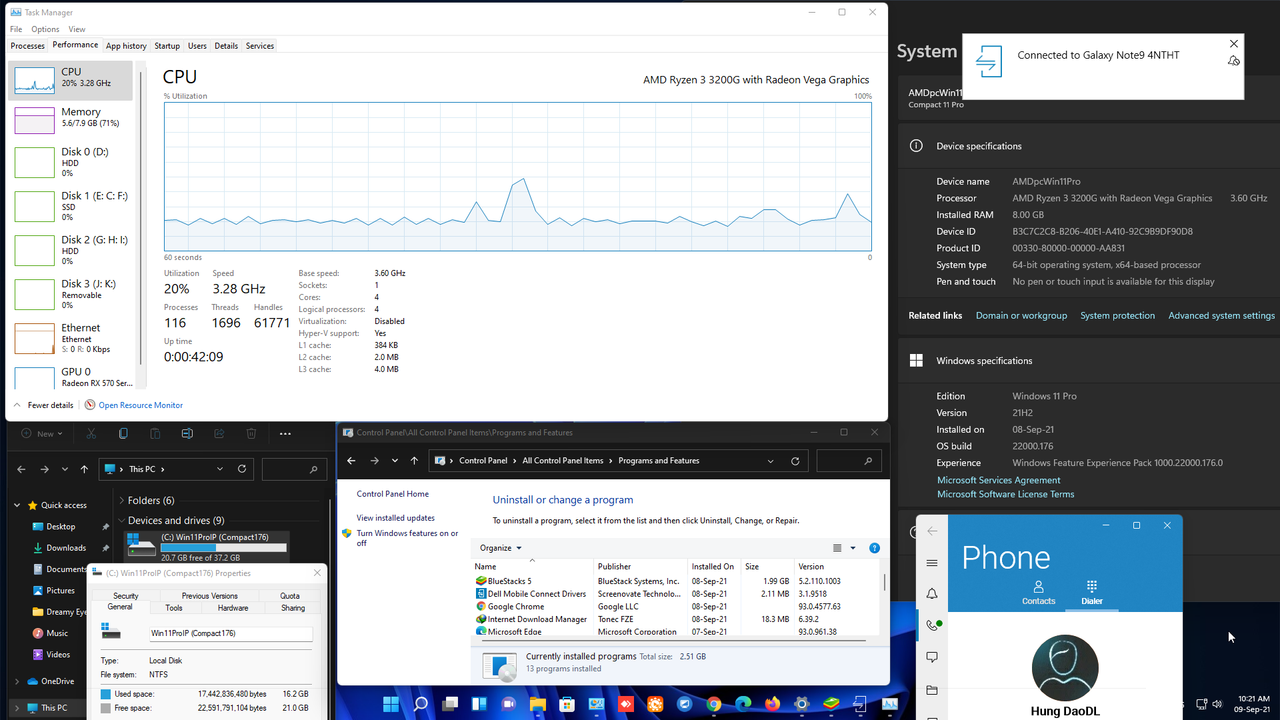Image resolution: width=1280 pixels, height=720 pixels.
Task: Select GPU 0 Radeon RX 570 entry
Action: [x=70, y=376]
